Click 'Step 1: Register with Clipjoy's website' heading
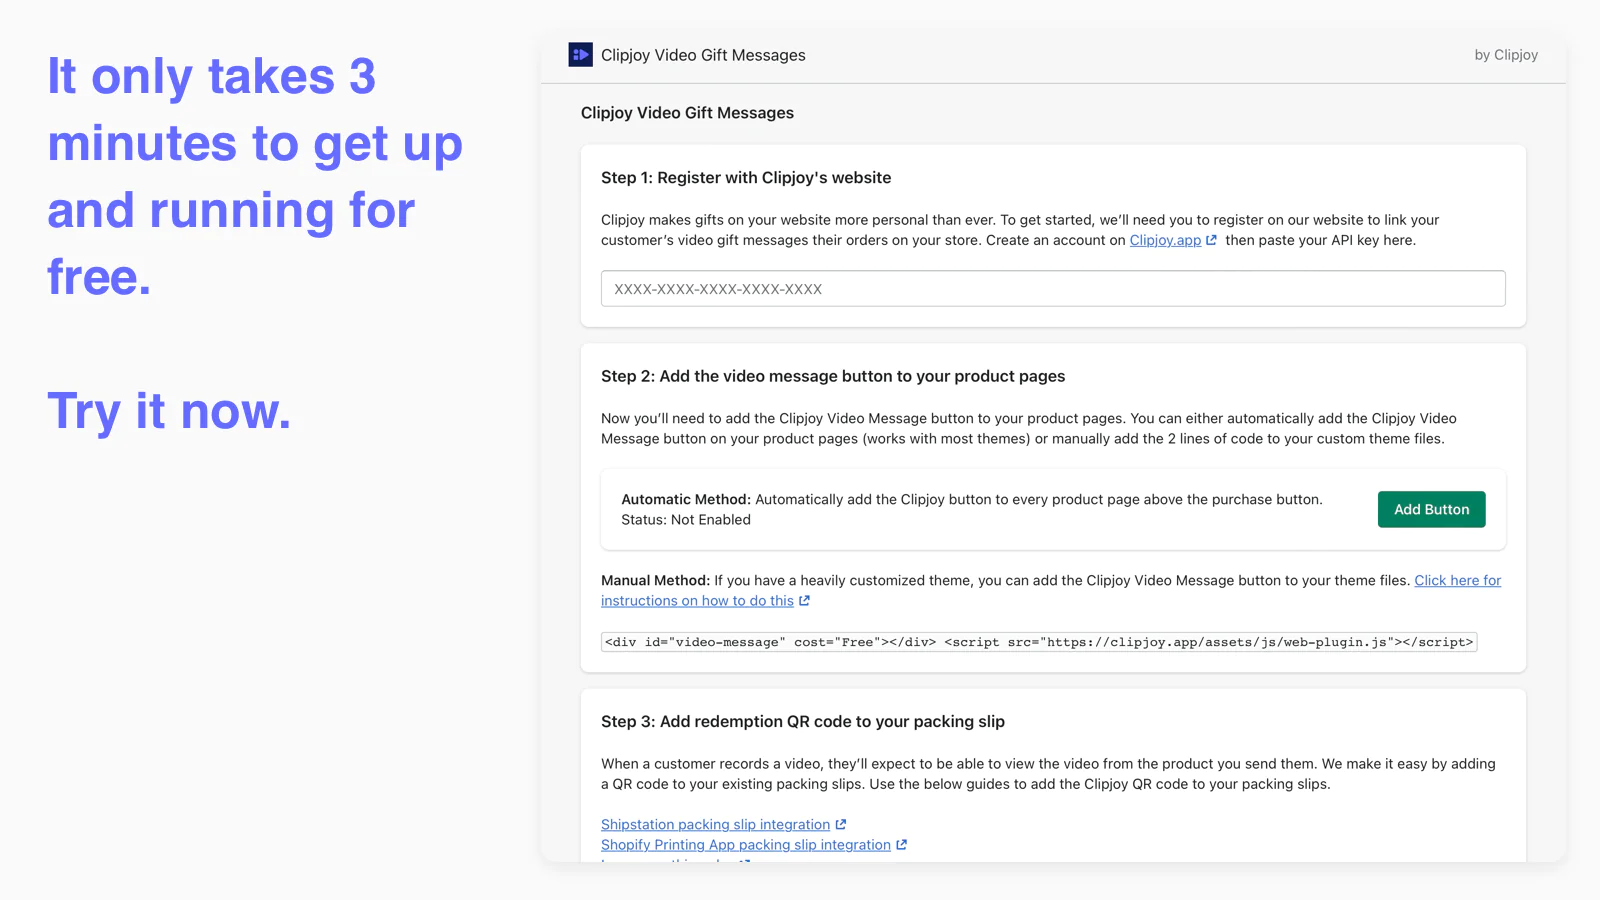1600x900 pixels. click(x=746, y=178)
